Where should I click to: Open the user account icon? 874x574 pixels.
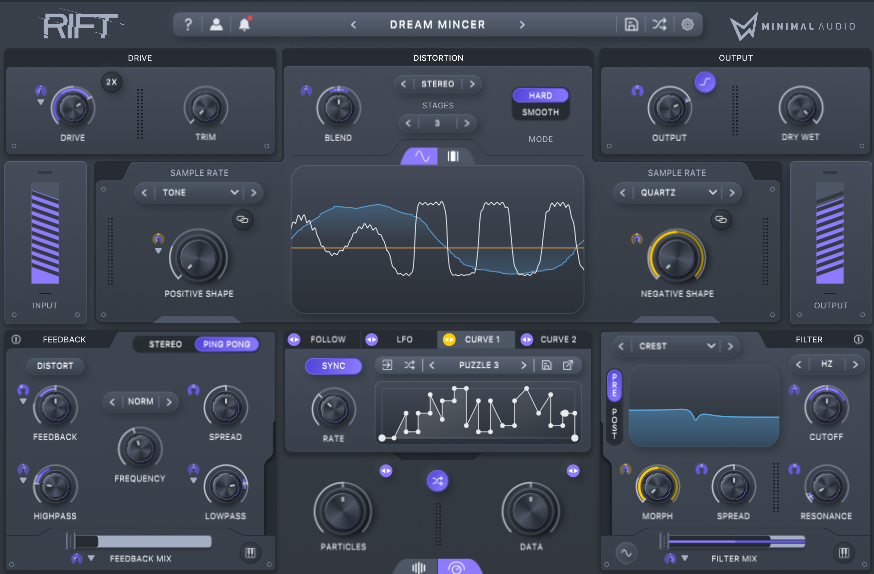(216, 25)
